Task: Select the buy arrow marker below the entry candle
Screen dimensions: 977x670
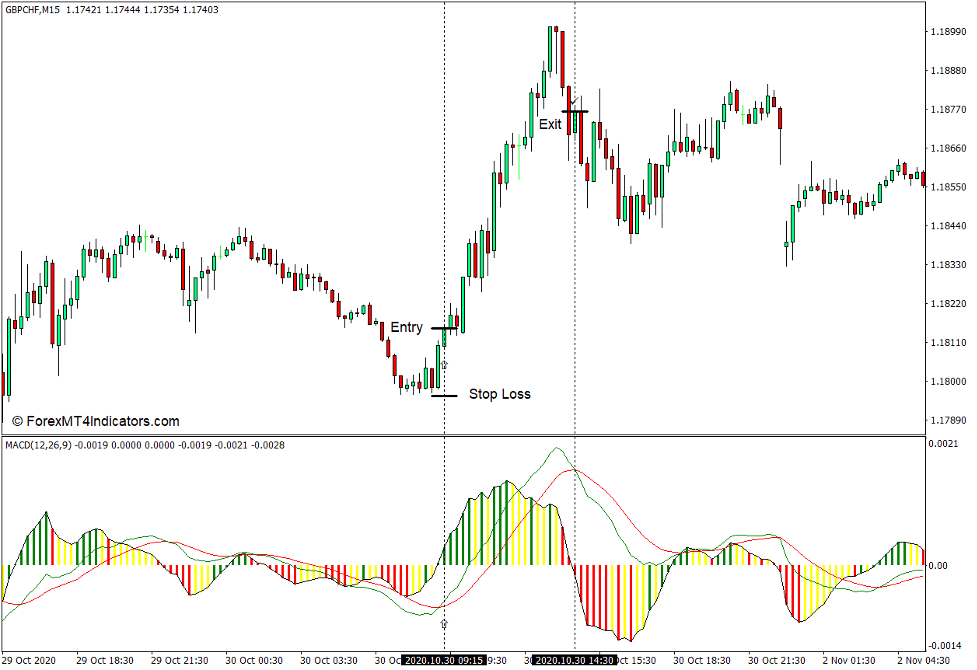Action: pyautogui.click(x=443, y=364)
